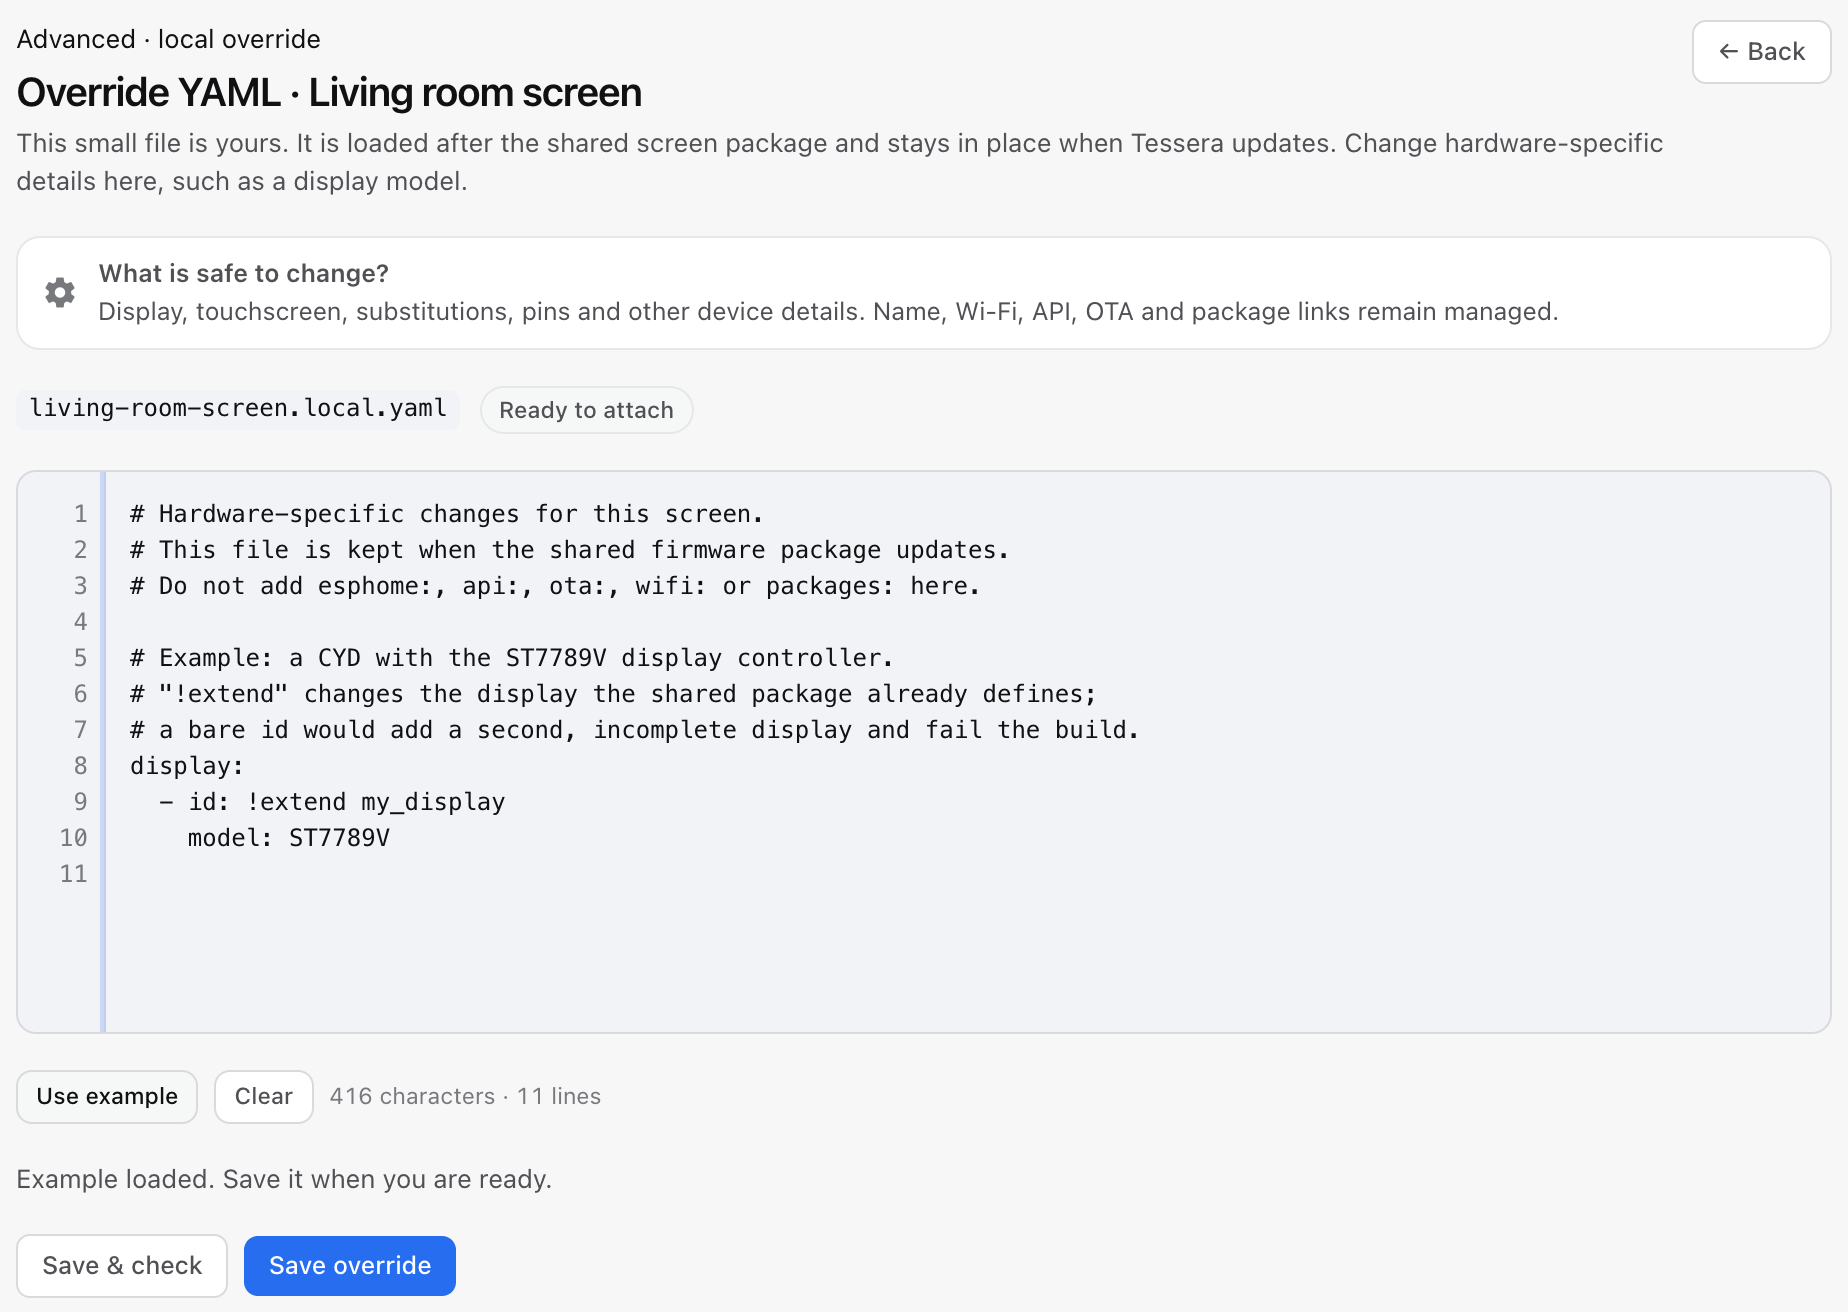Click the comment starting 'Do not add esphome:'

click(555, 586)
